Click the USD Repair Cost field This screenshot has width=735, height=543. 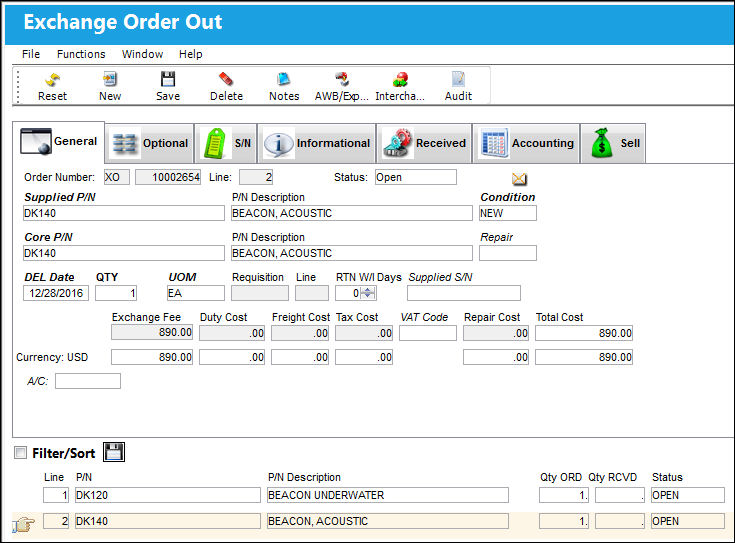[496, 357]
